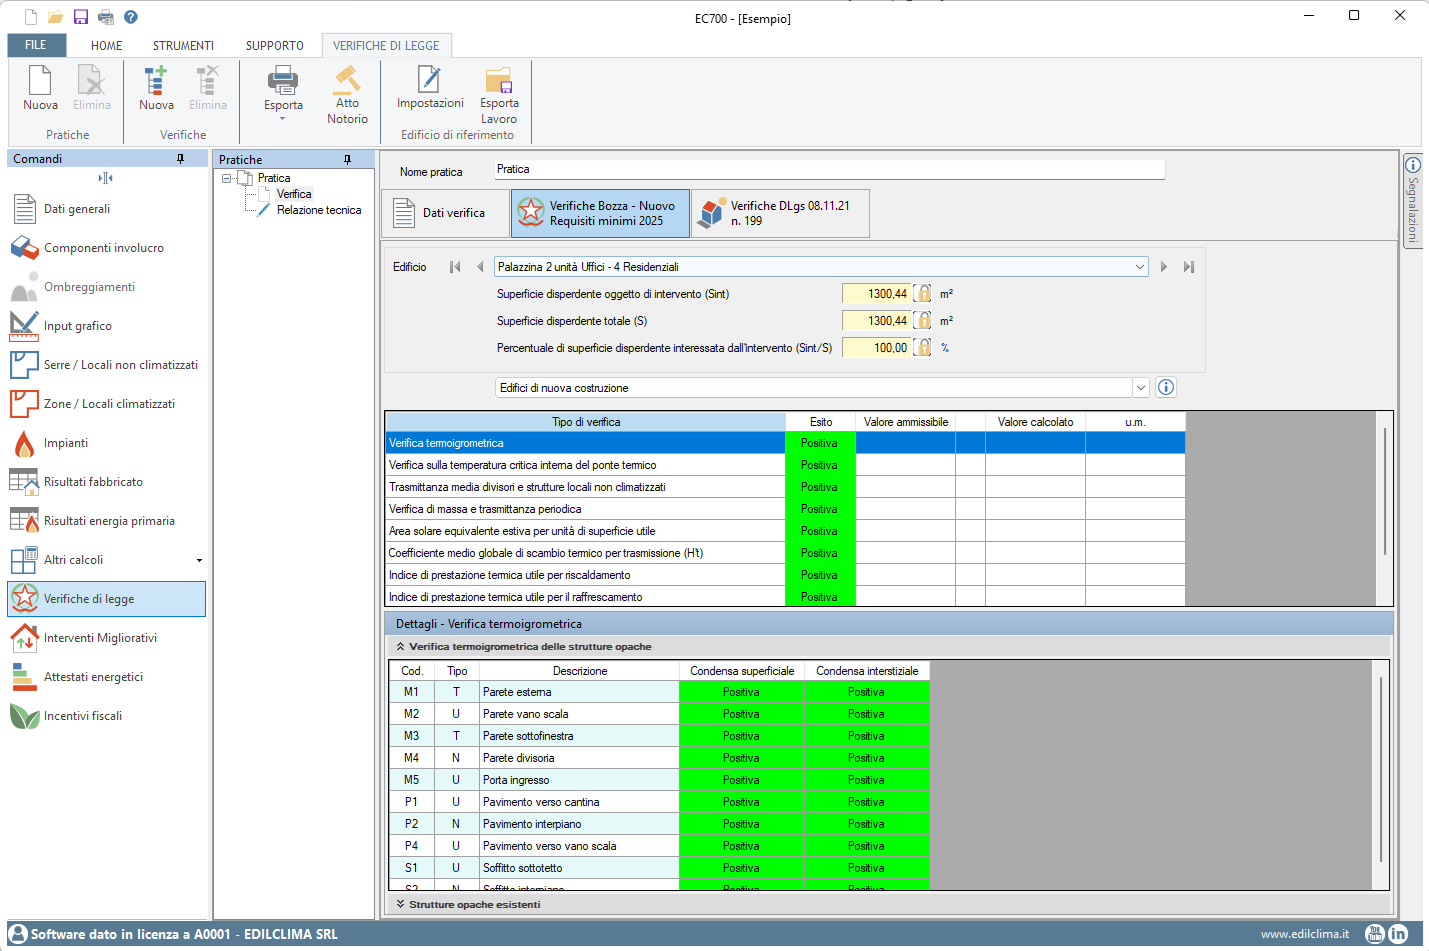Click the new document icon in title bar

pyautogui.click(x=31, y=17)
